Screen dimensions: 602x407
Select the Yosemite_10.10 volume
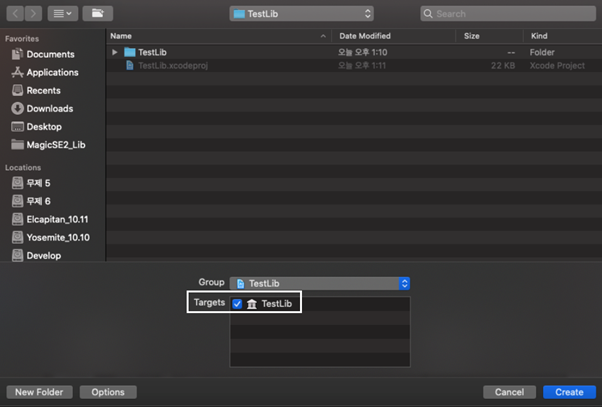tap(51, 237)
